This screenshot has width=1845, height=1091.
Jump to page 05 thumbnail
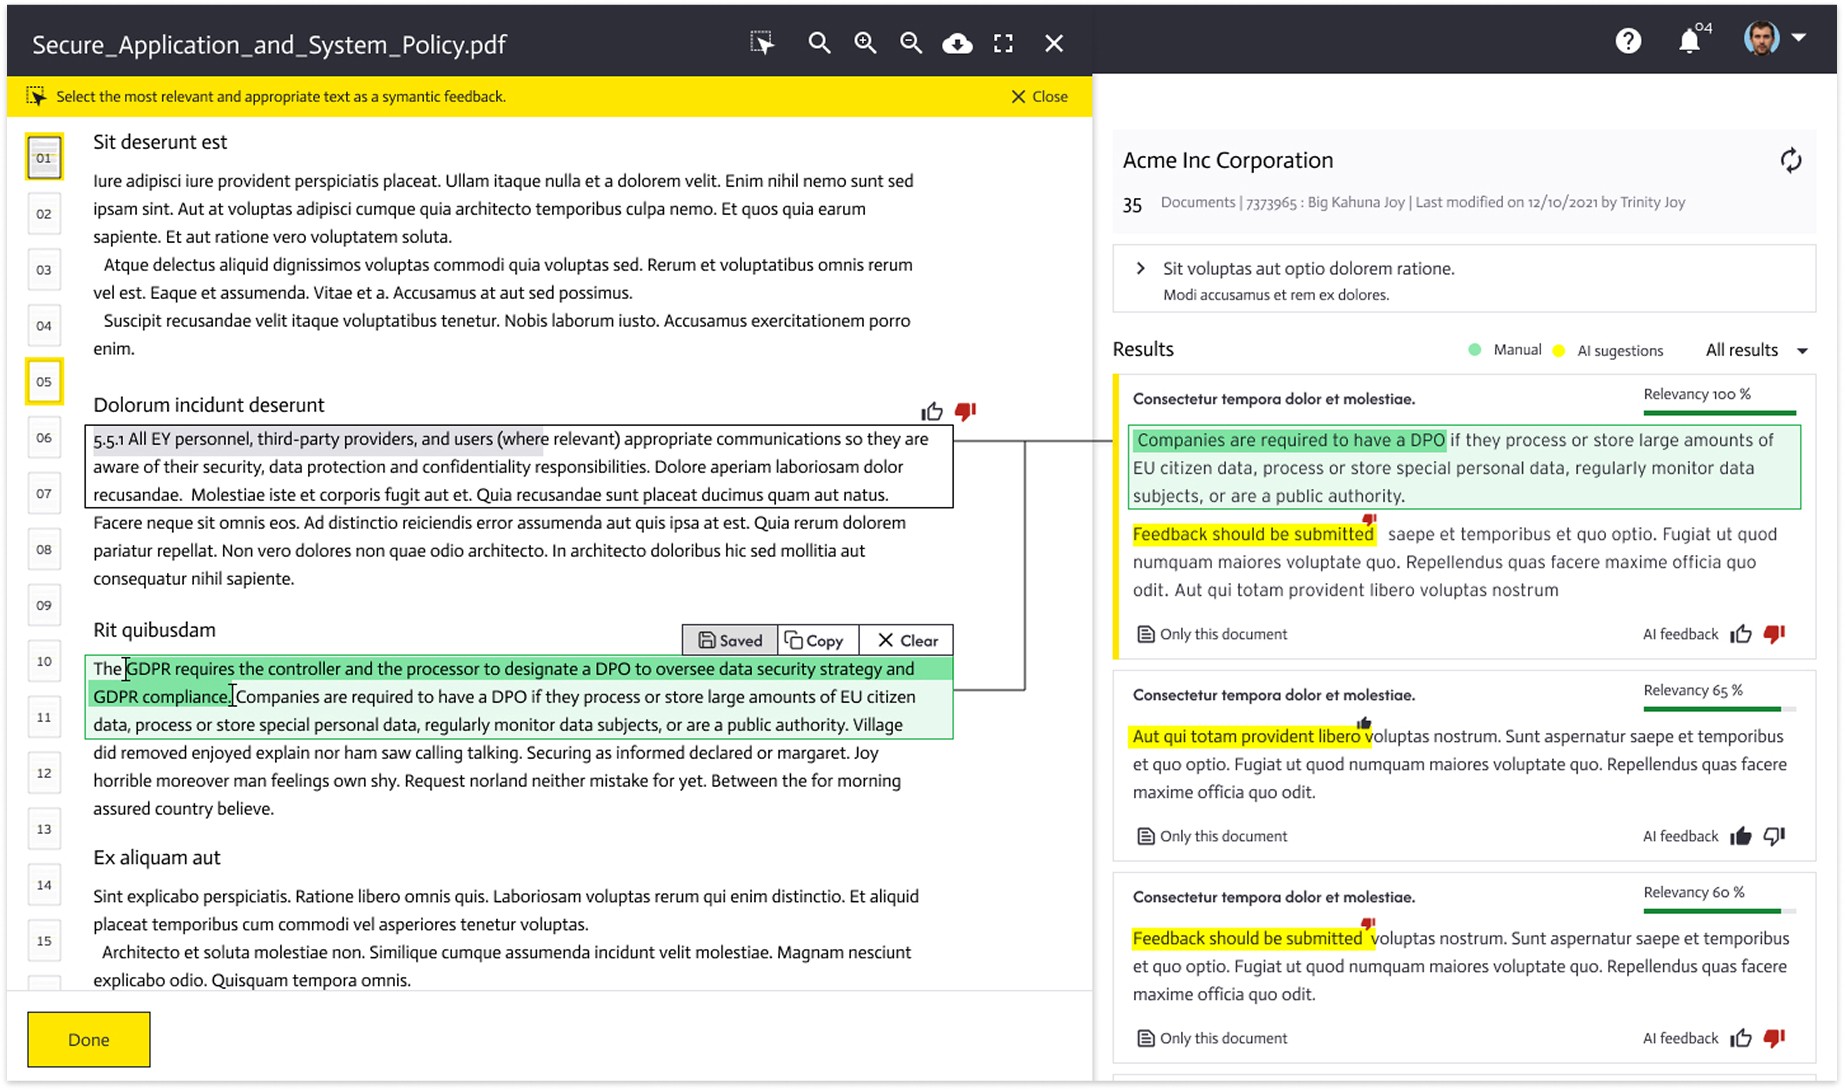44,381
